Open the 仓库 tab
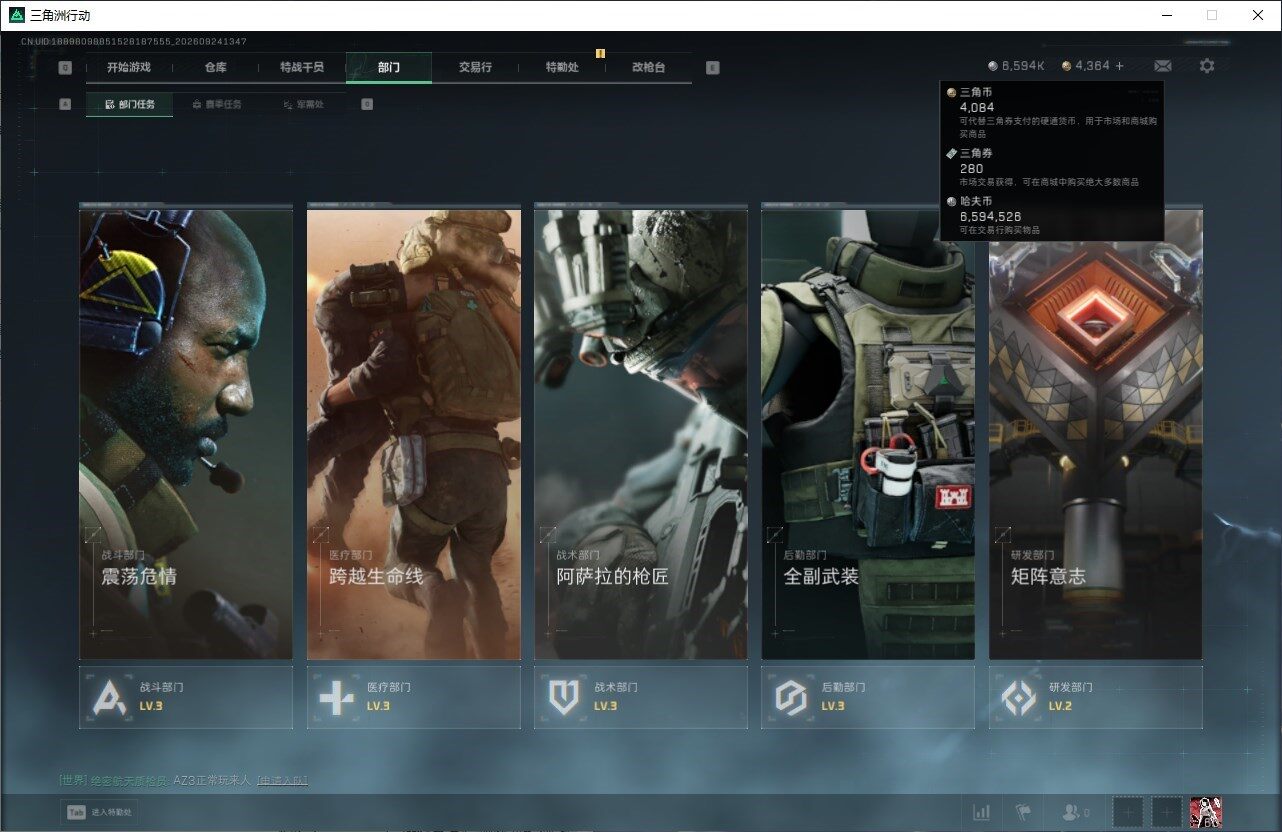Image resolution: width=1282 pixels, height=832 pixels. (215, 68)
